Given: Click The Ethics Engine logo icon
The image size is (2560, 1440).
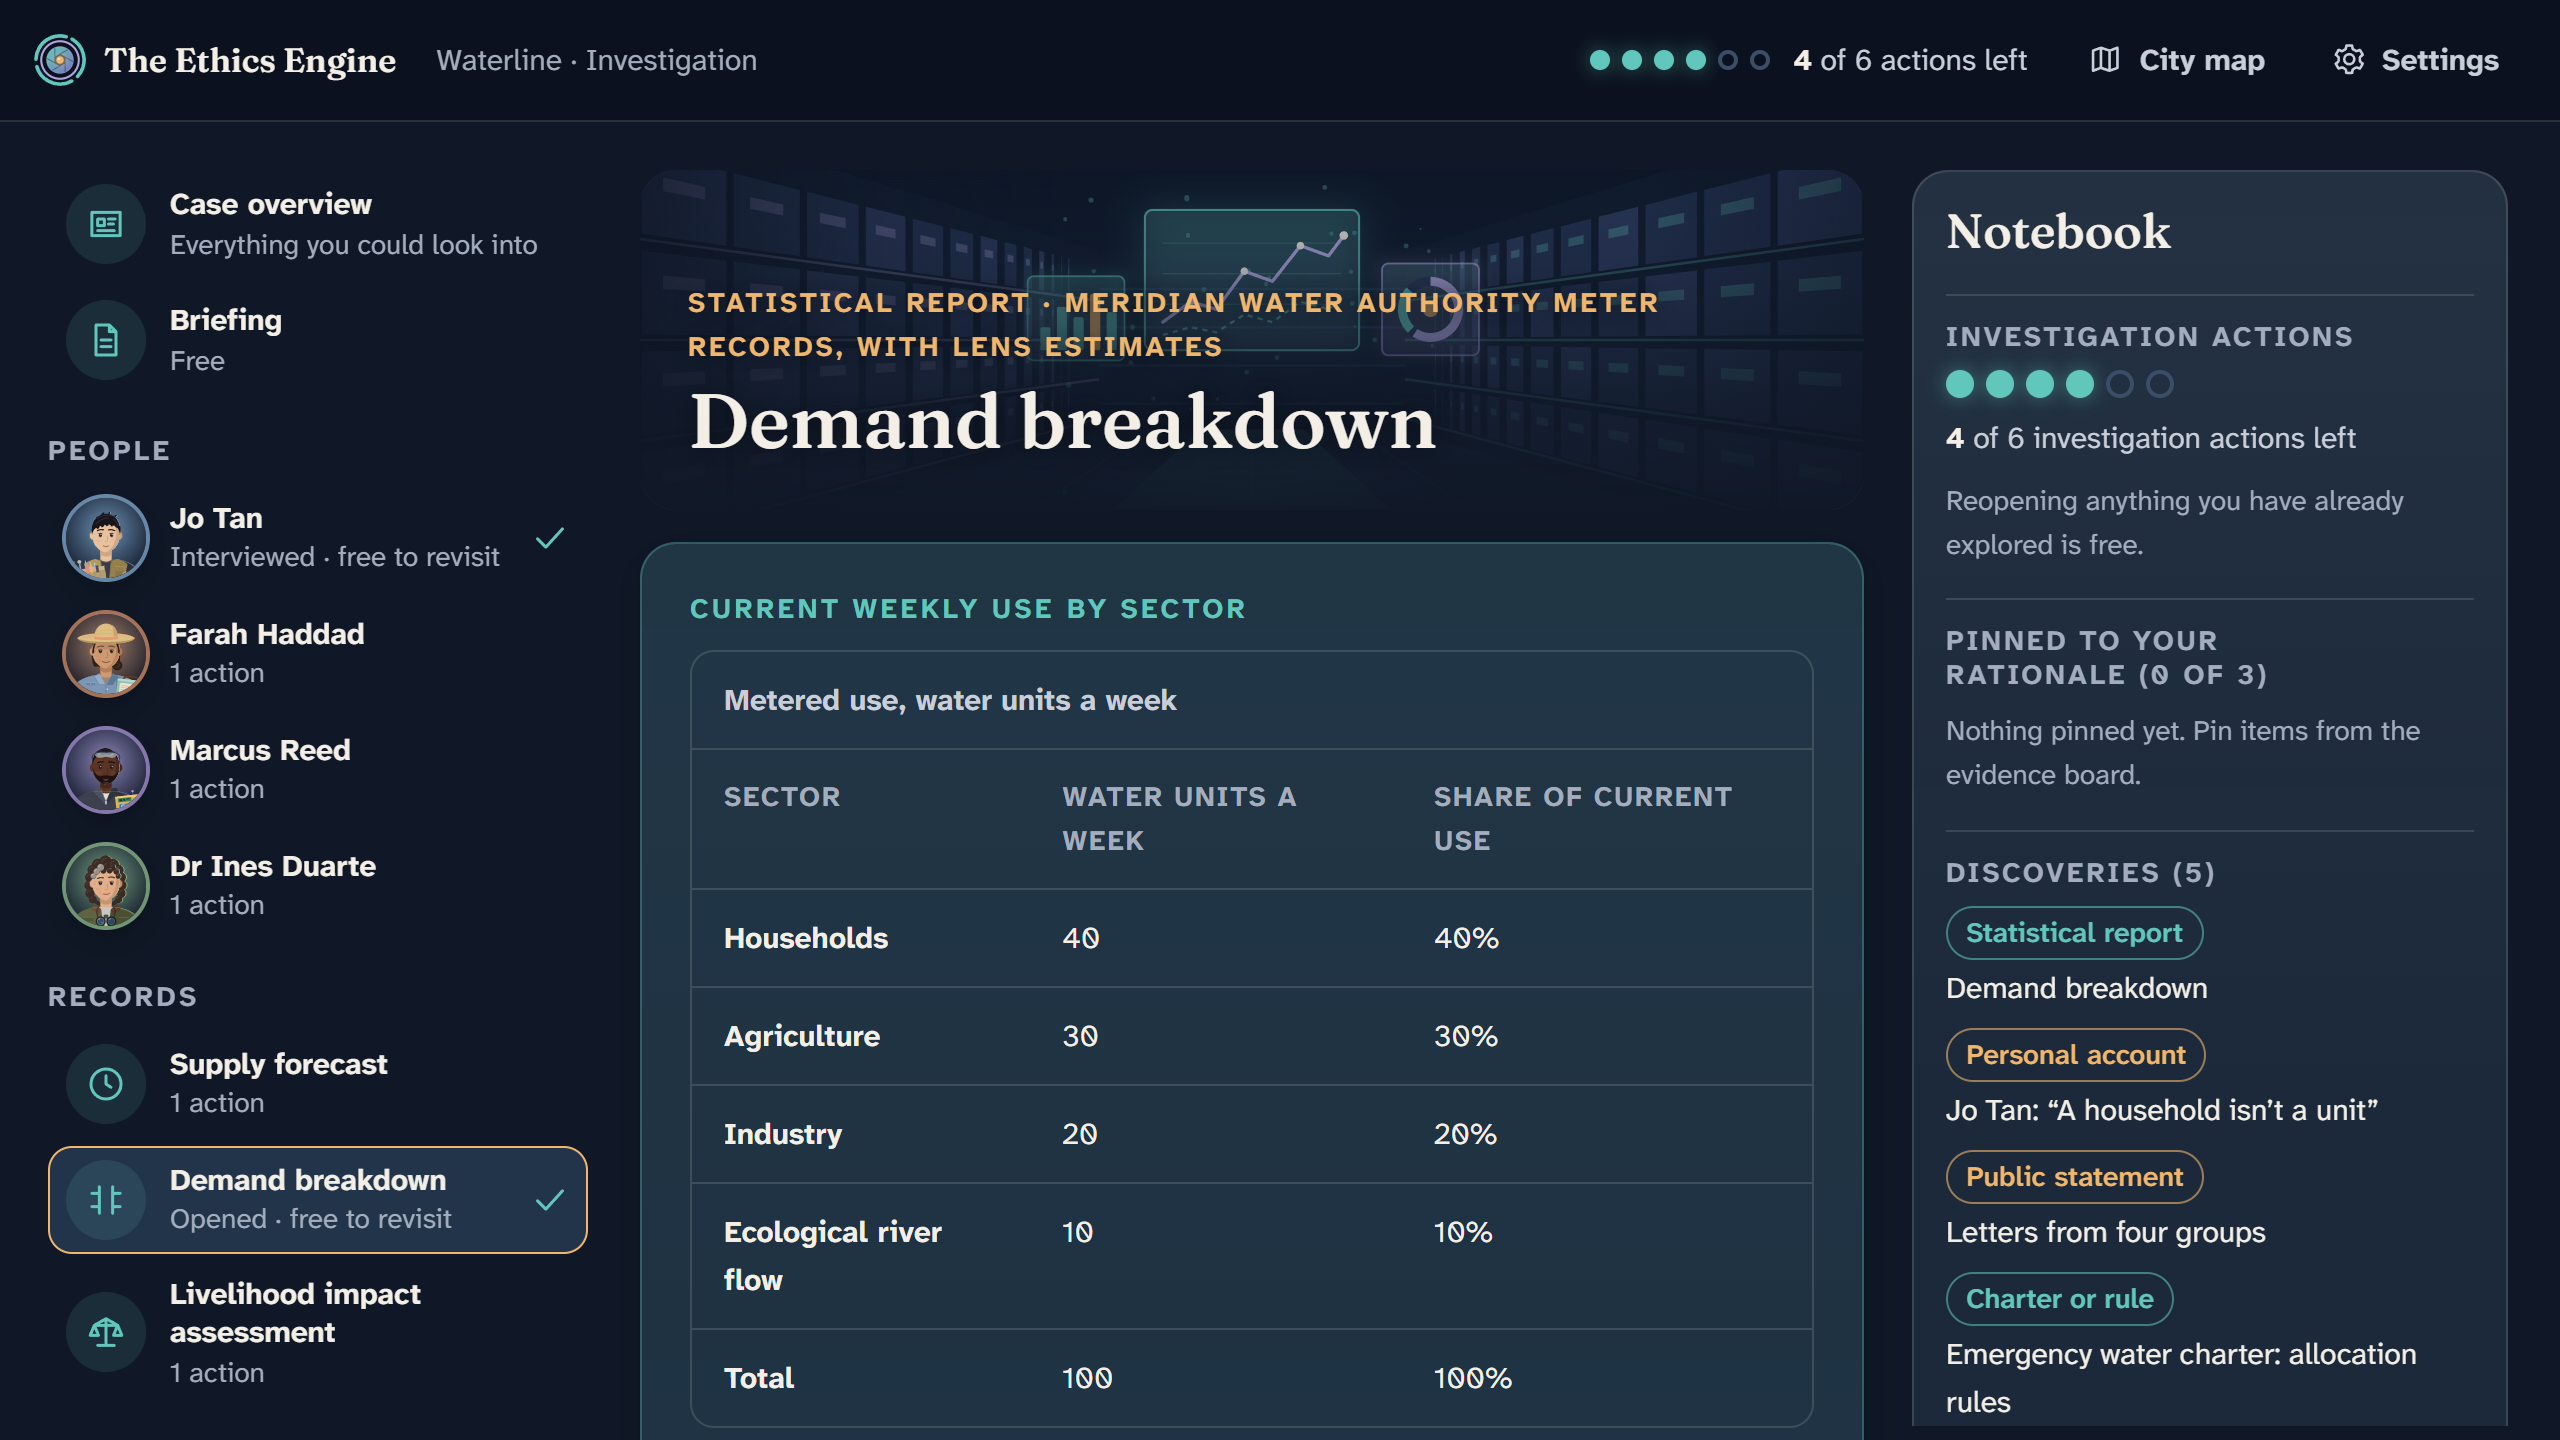Looking at the screenshot, I should coord(60,60).
